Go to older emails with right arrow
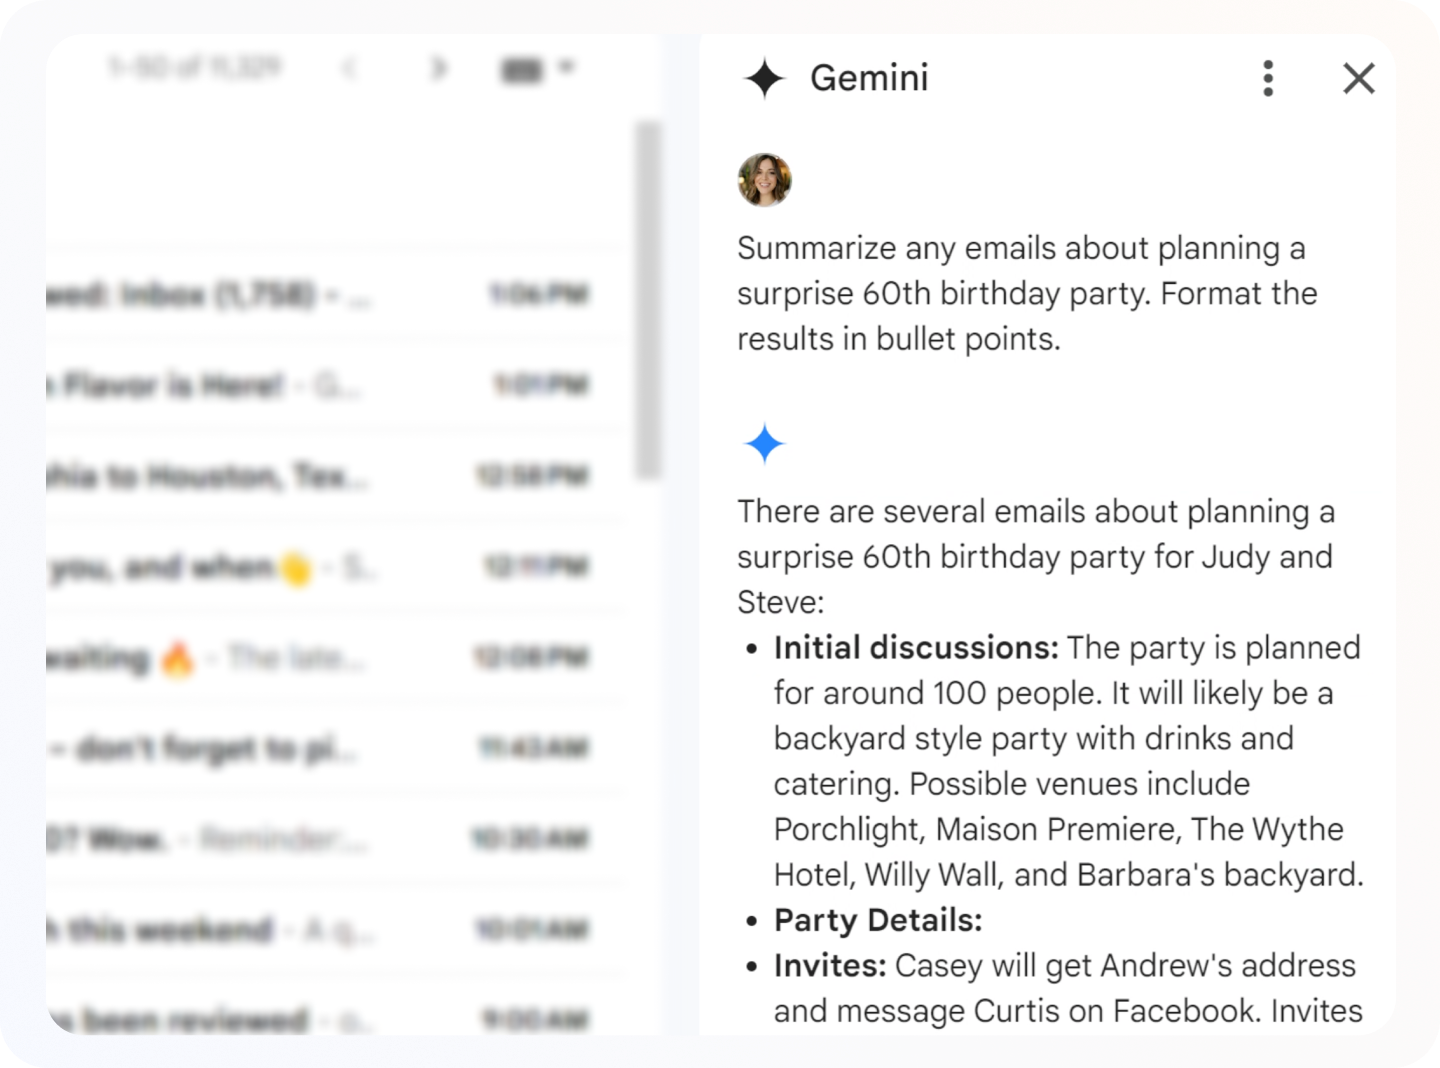 [438, 68]
